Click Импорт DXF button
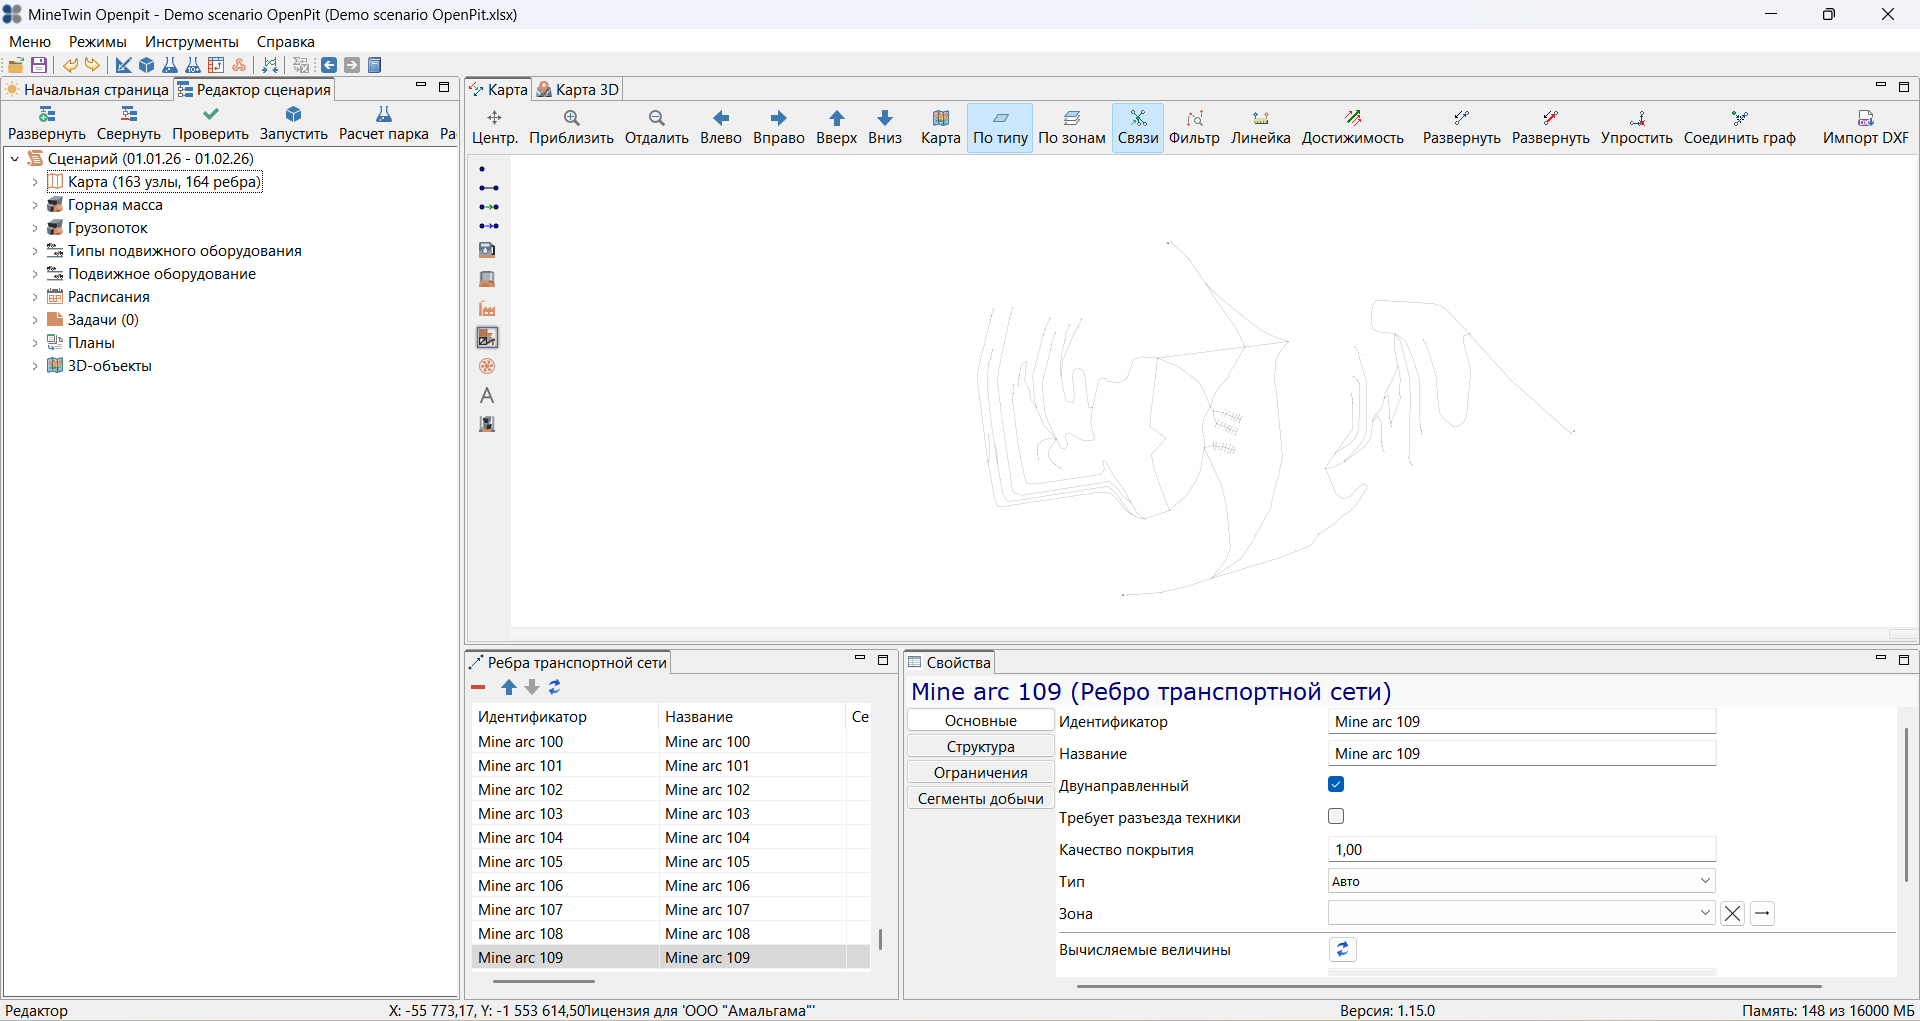The image size is (1920, 1021). coord(1865,128)
